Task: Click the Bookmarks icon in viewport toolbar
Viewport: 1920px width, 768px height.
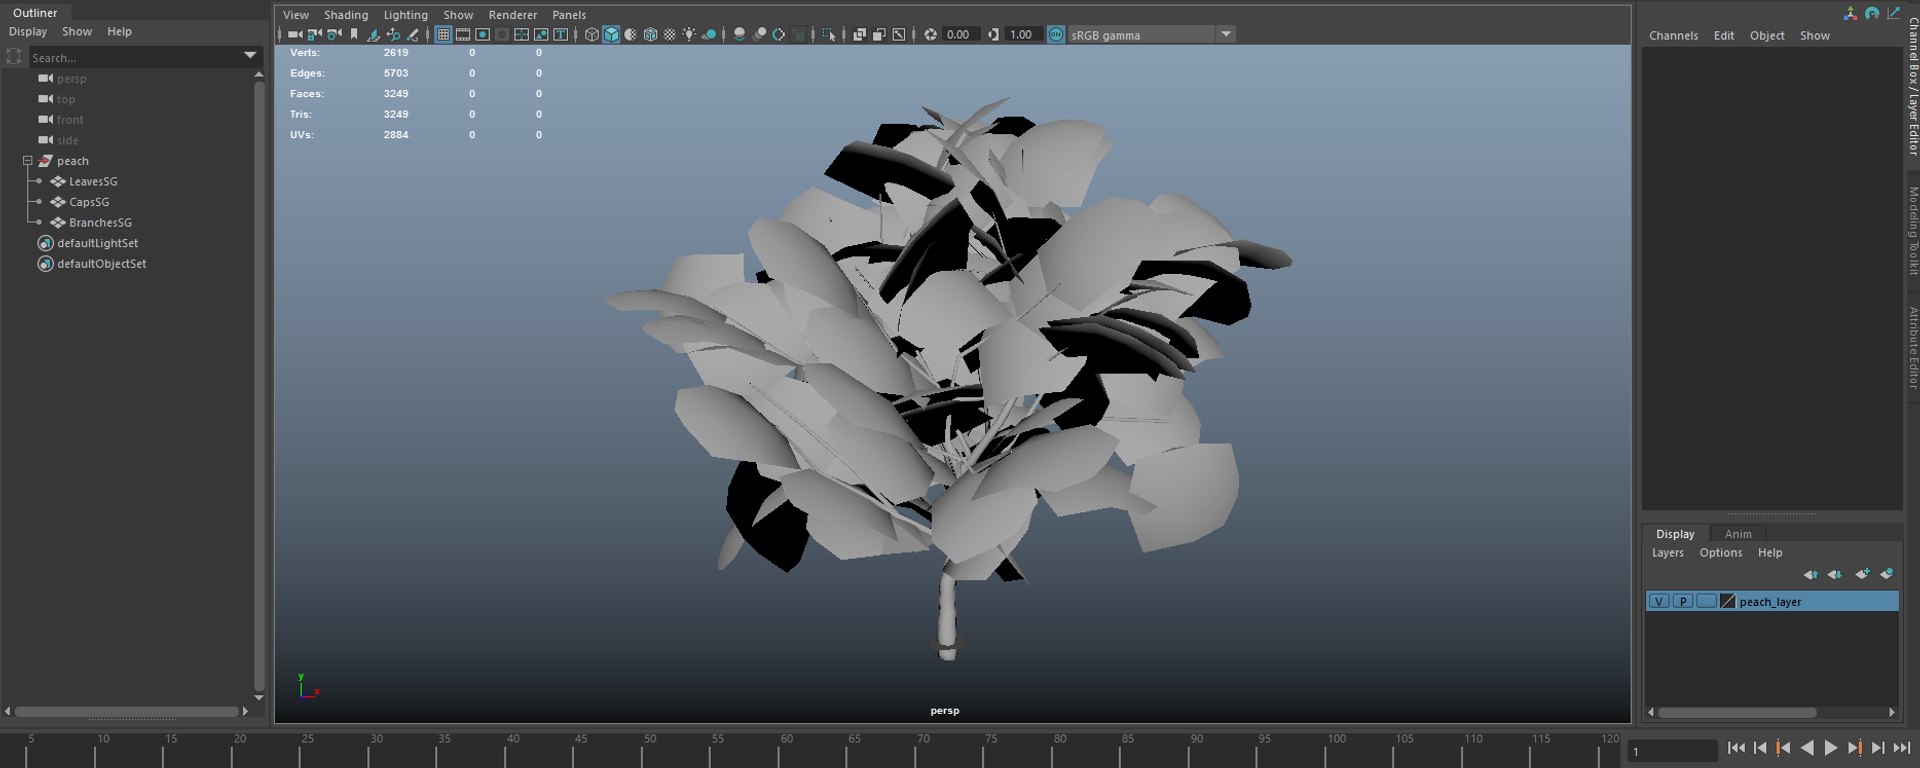Action: click(x=354, y=34)
